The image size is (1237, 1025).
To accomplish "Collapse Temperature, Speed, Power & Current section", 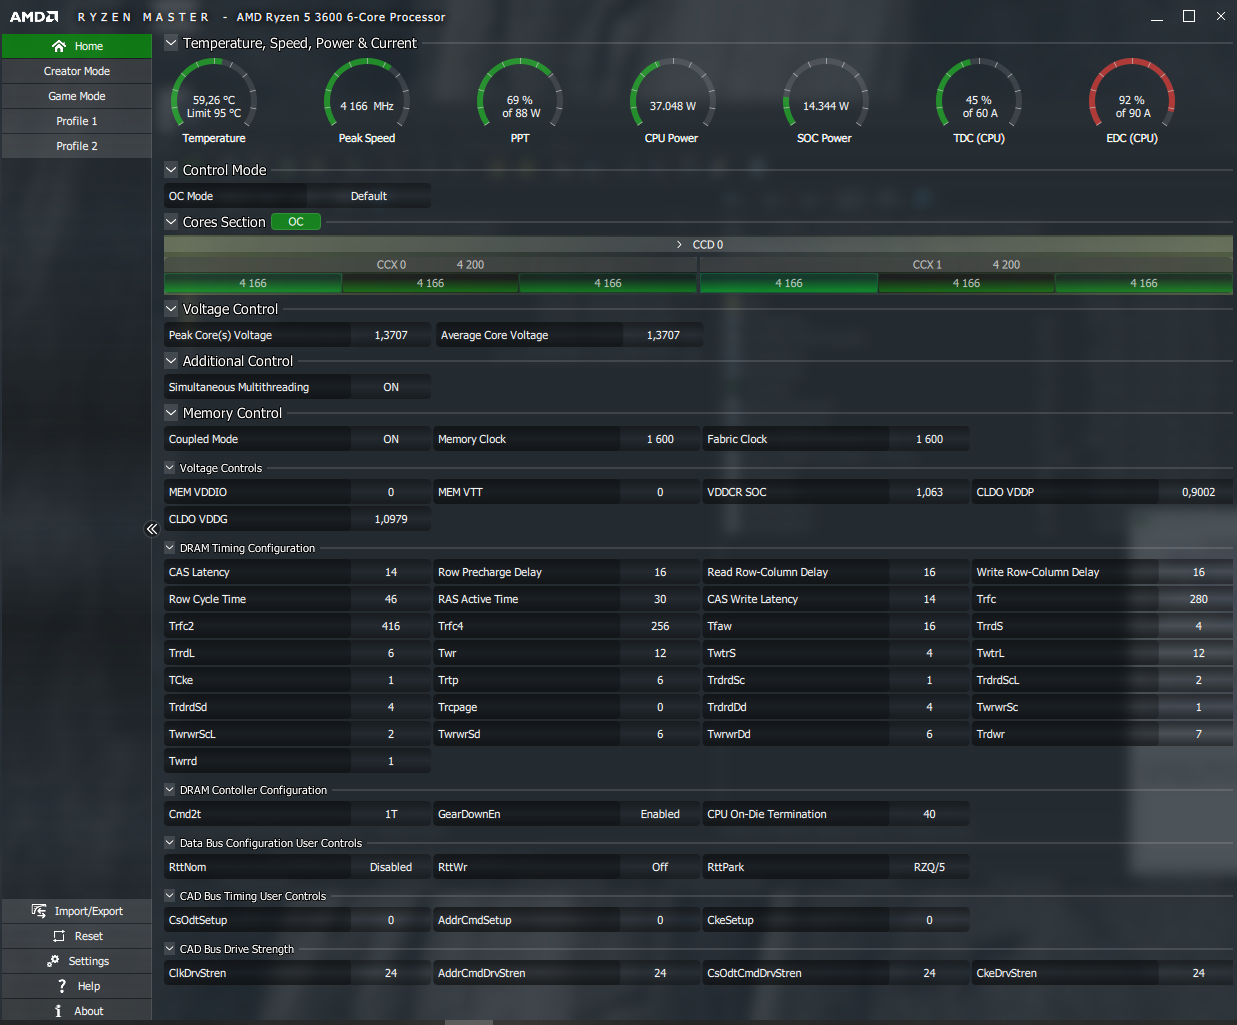I will [x=171, y=43].
